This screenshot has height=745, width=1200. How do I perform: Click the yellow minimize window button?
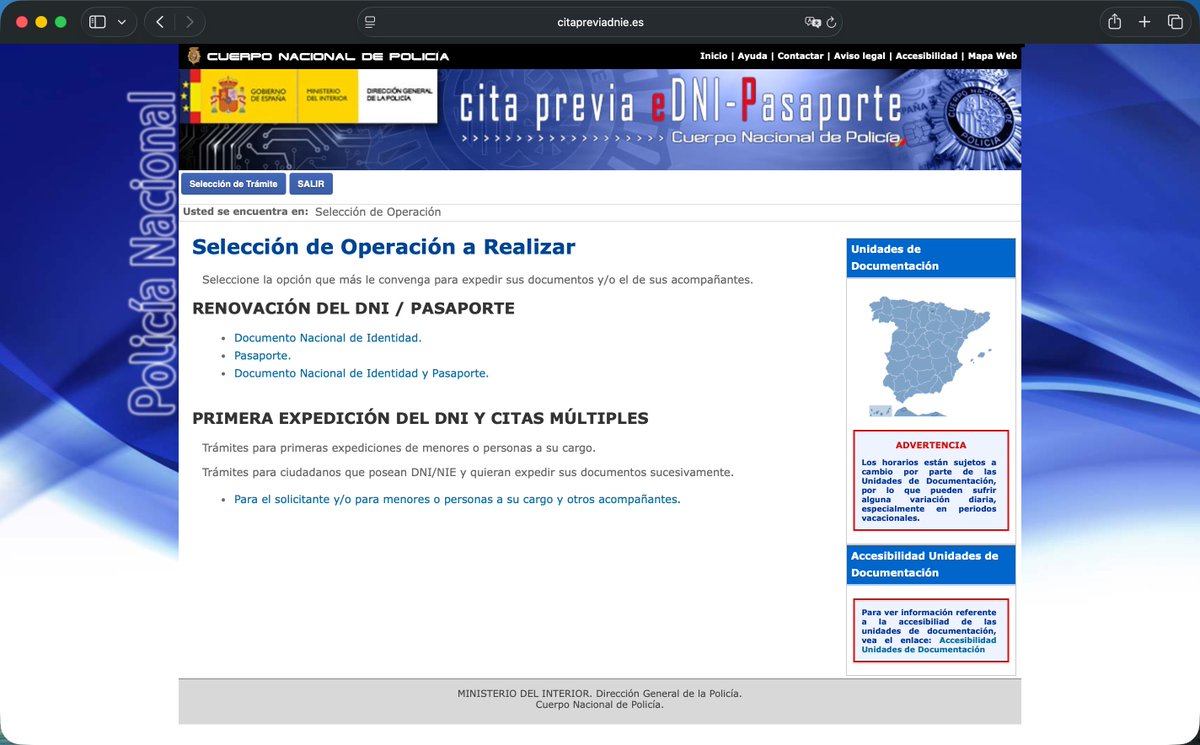41,22
